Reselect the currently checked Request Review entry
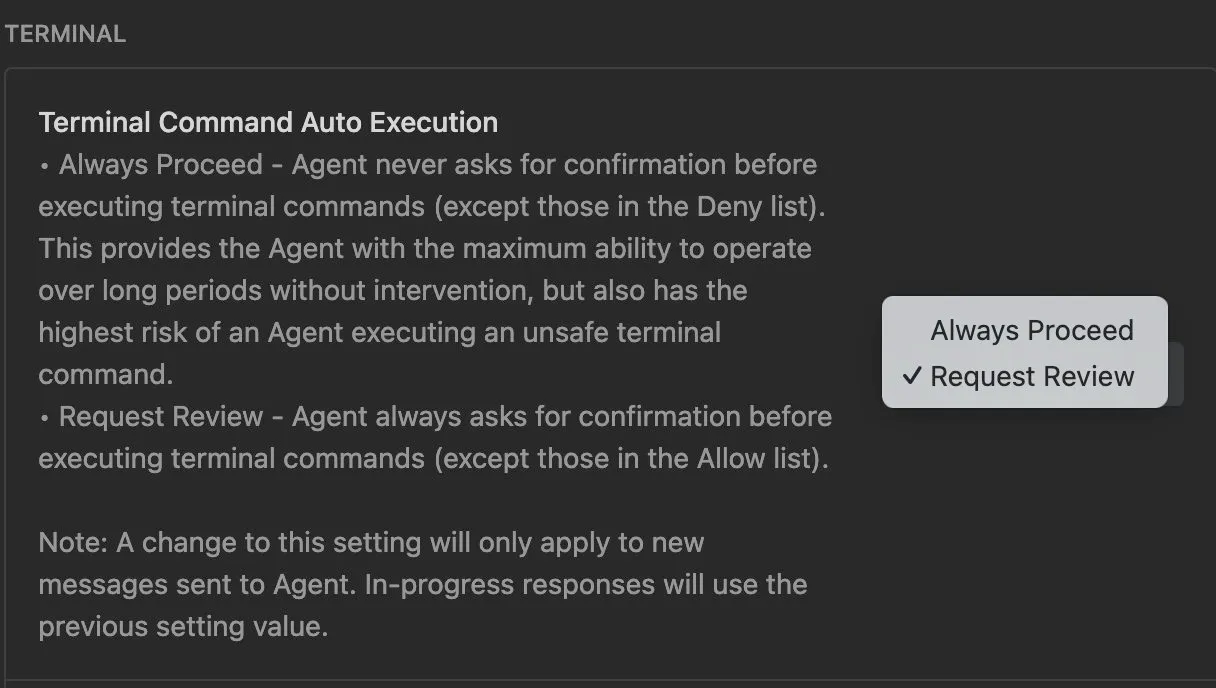This screenshot has width=1216, height=688. 1031,376
